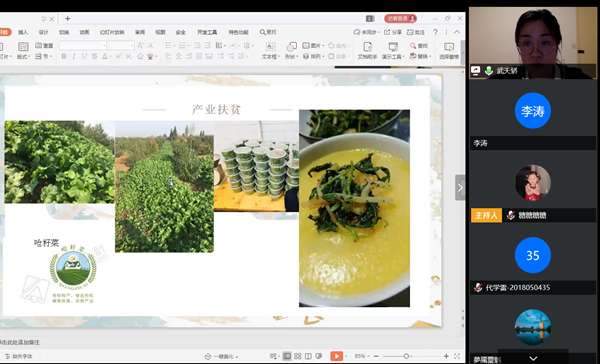Viewport: 600px width, 364px height.
Task: Toggle italic formatting
Action: (74, 57)
